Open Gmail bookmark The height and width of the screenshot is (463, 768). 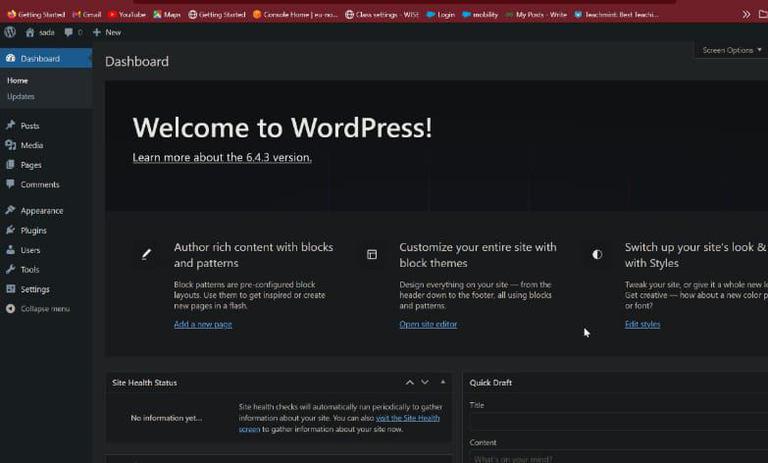click(x=87, y=15)
